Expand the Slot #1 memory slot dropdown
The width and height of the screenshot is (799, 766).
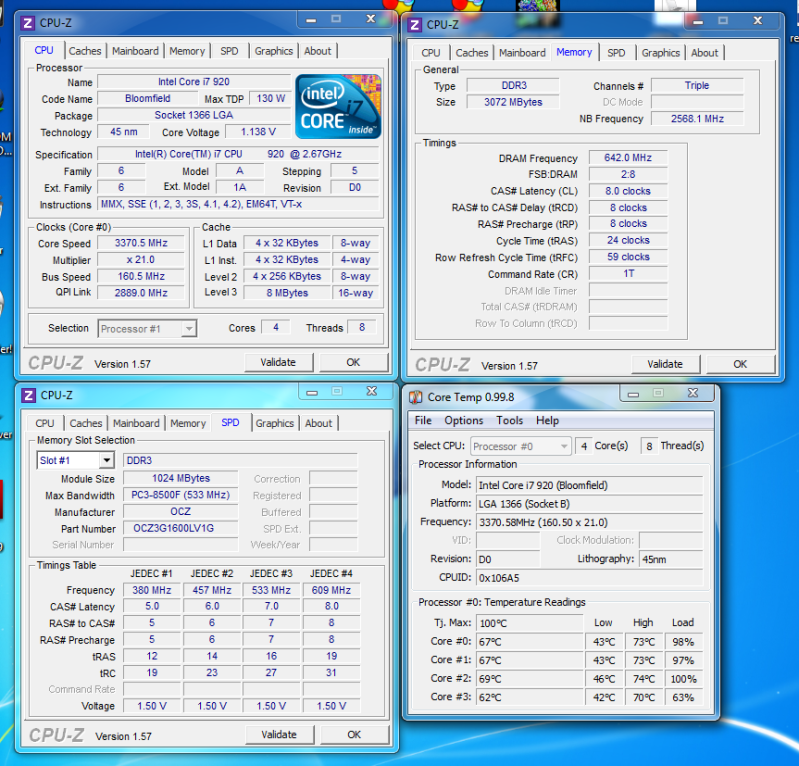[x=75, y=460]
